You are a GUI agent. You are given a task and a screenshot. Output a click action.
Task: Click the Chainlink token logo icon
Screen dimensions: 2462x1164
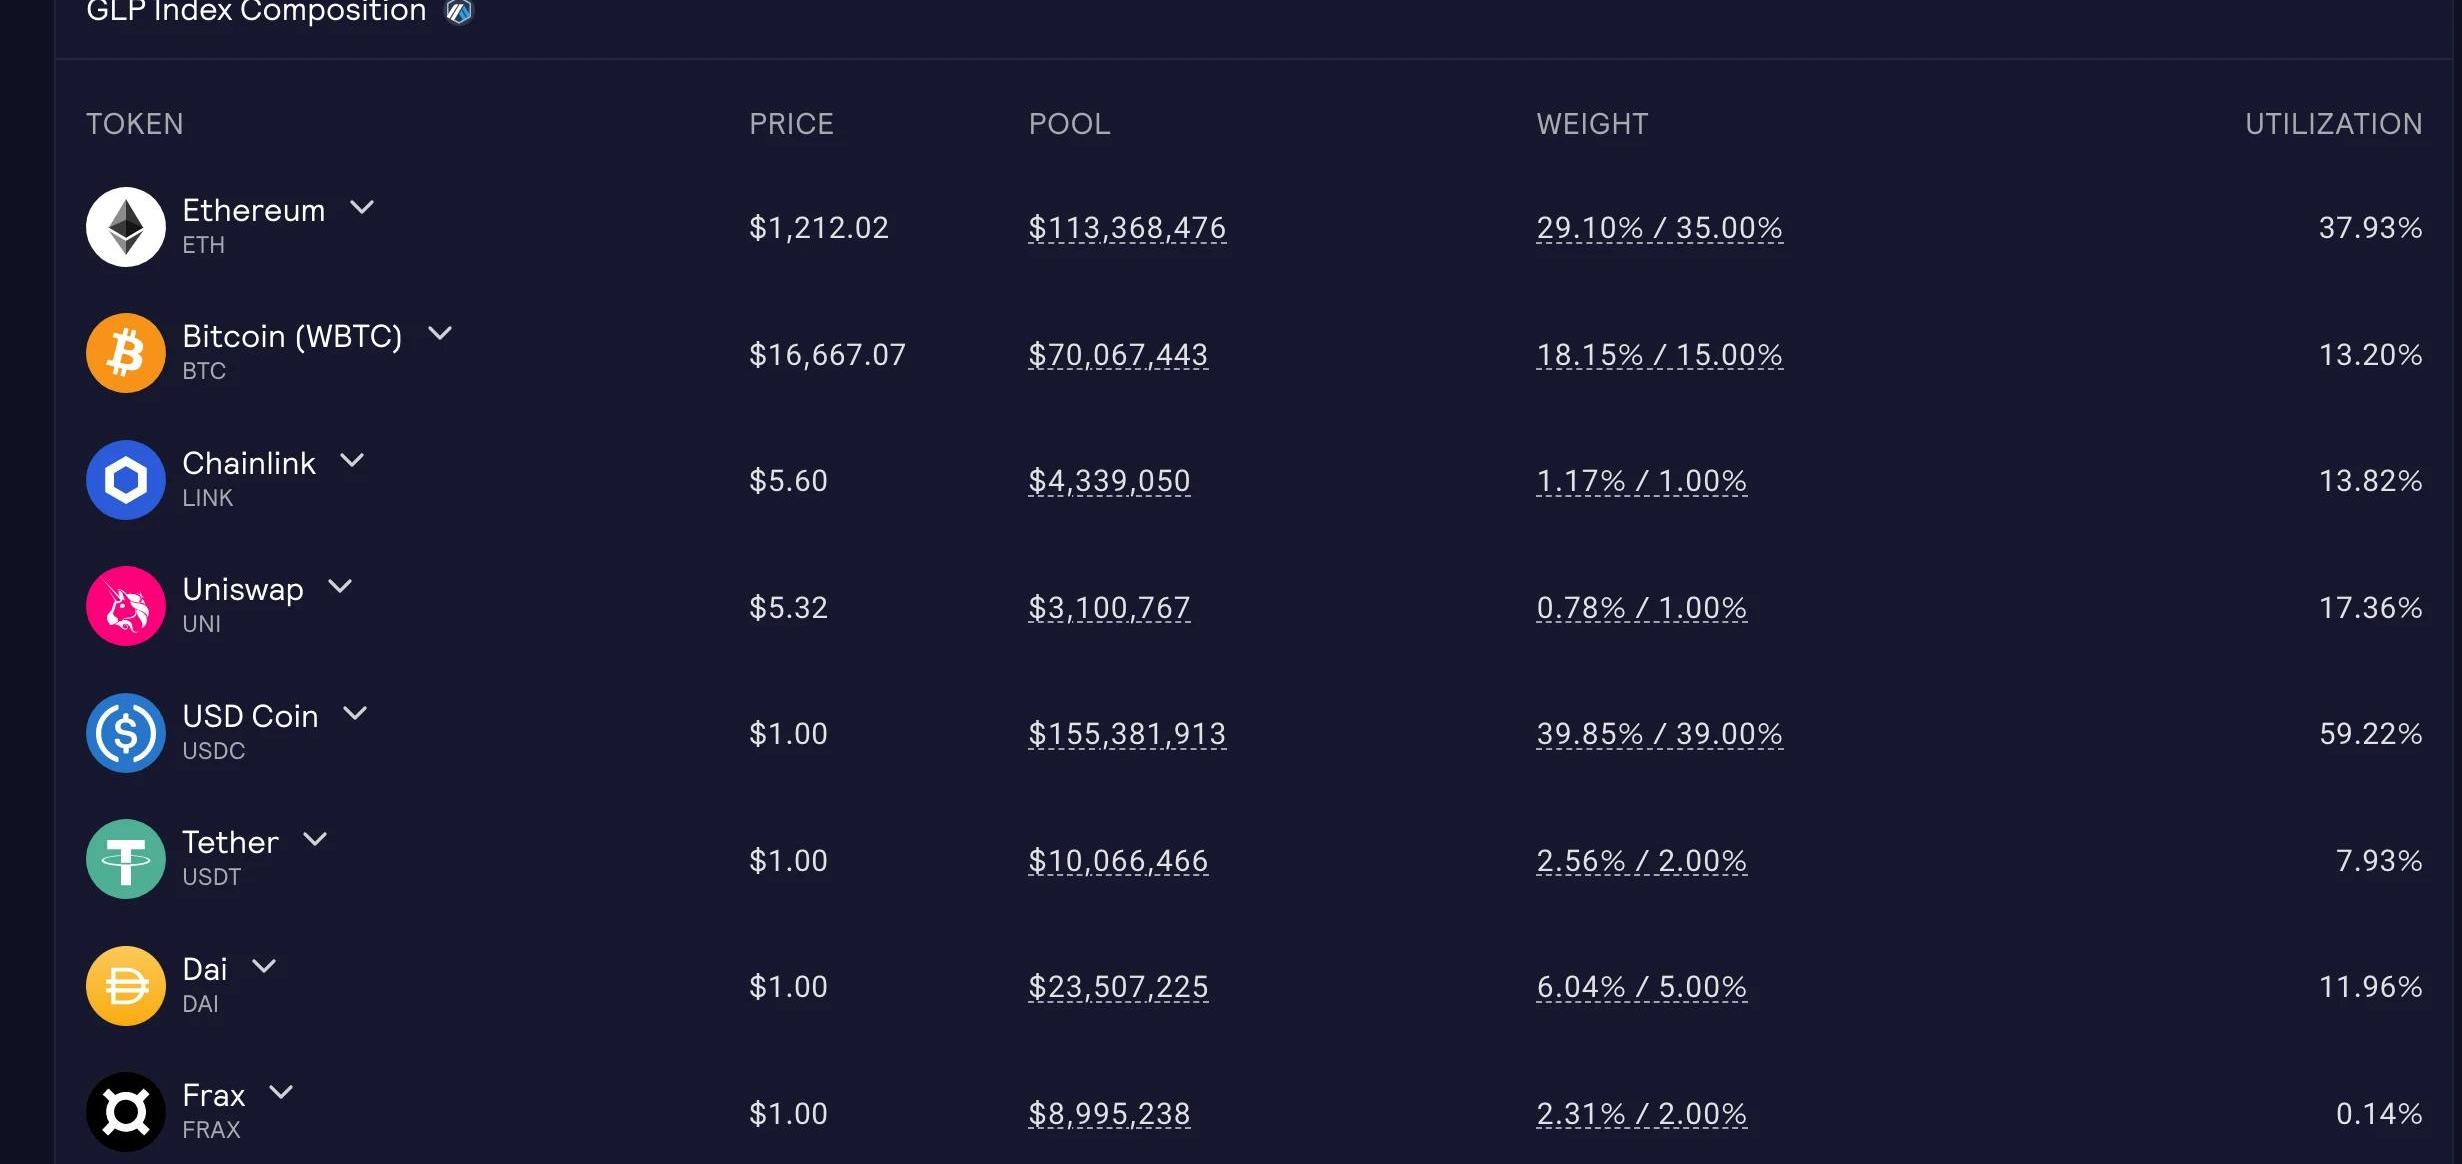126,480
